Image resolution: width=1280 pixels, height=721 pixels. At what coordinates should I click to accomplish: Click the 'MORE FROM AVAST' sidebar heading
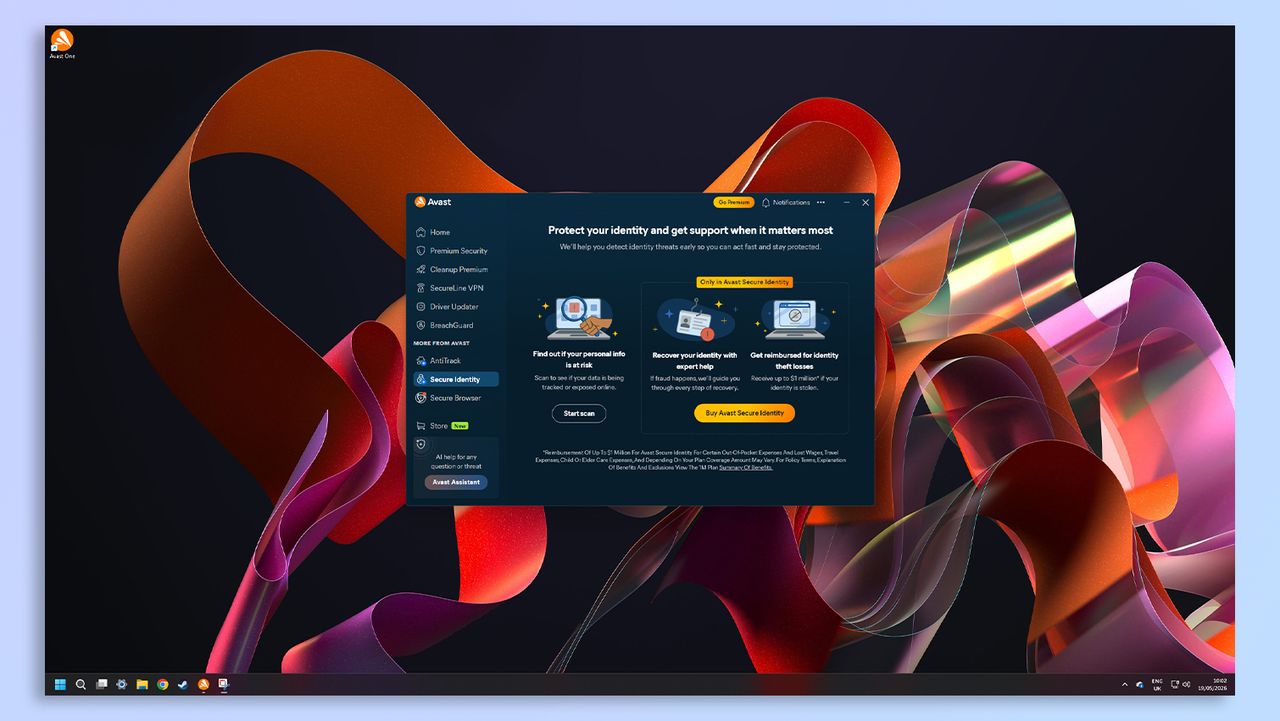tap(441, 343)
